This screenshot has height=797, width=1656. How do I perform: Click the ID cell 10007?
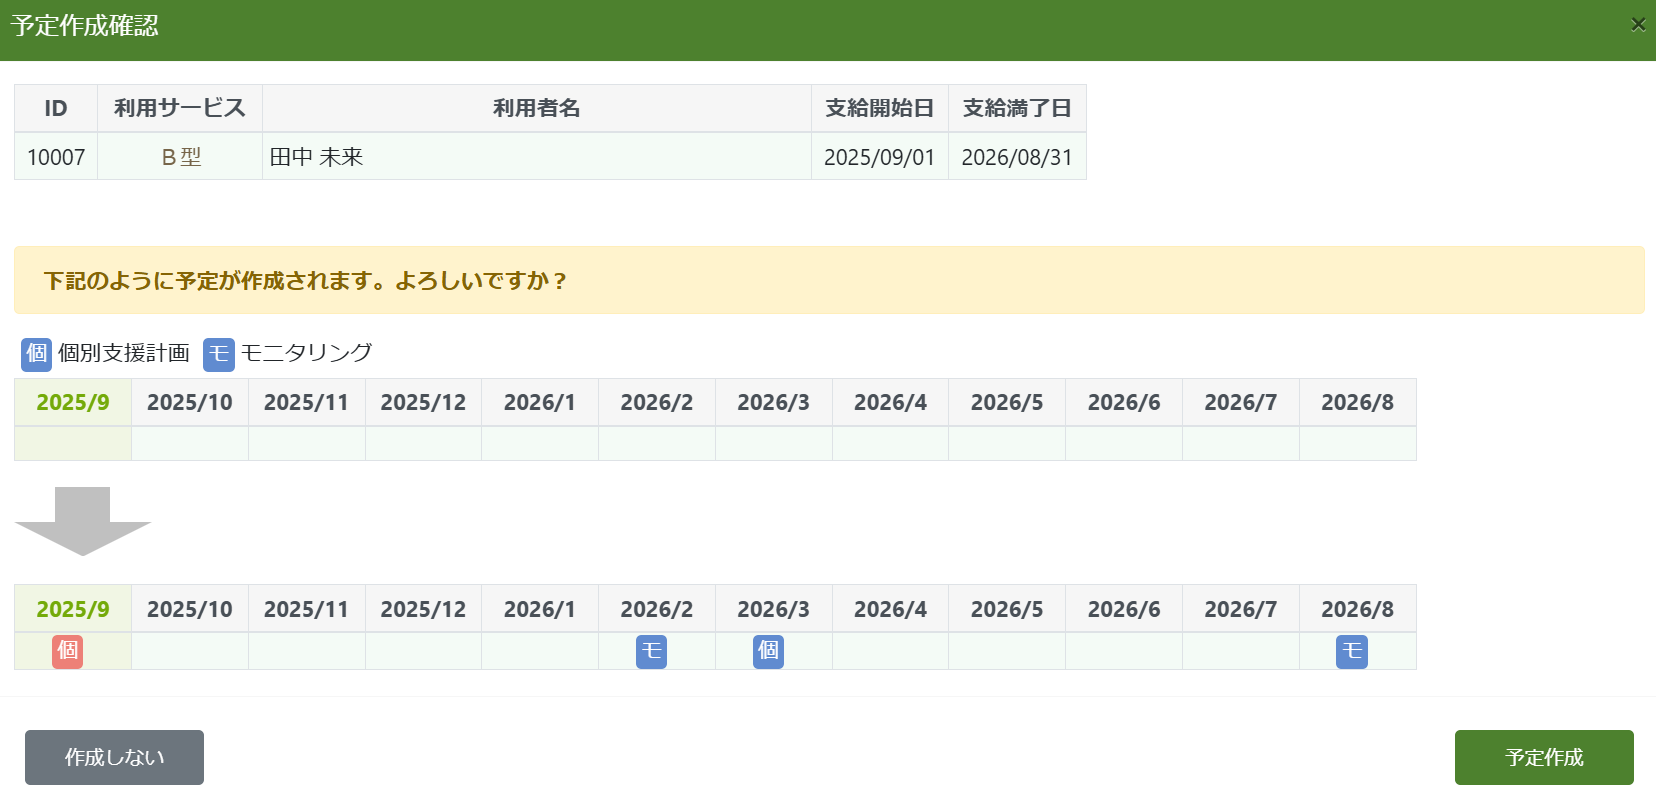[56, 157]
